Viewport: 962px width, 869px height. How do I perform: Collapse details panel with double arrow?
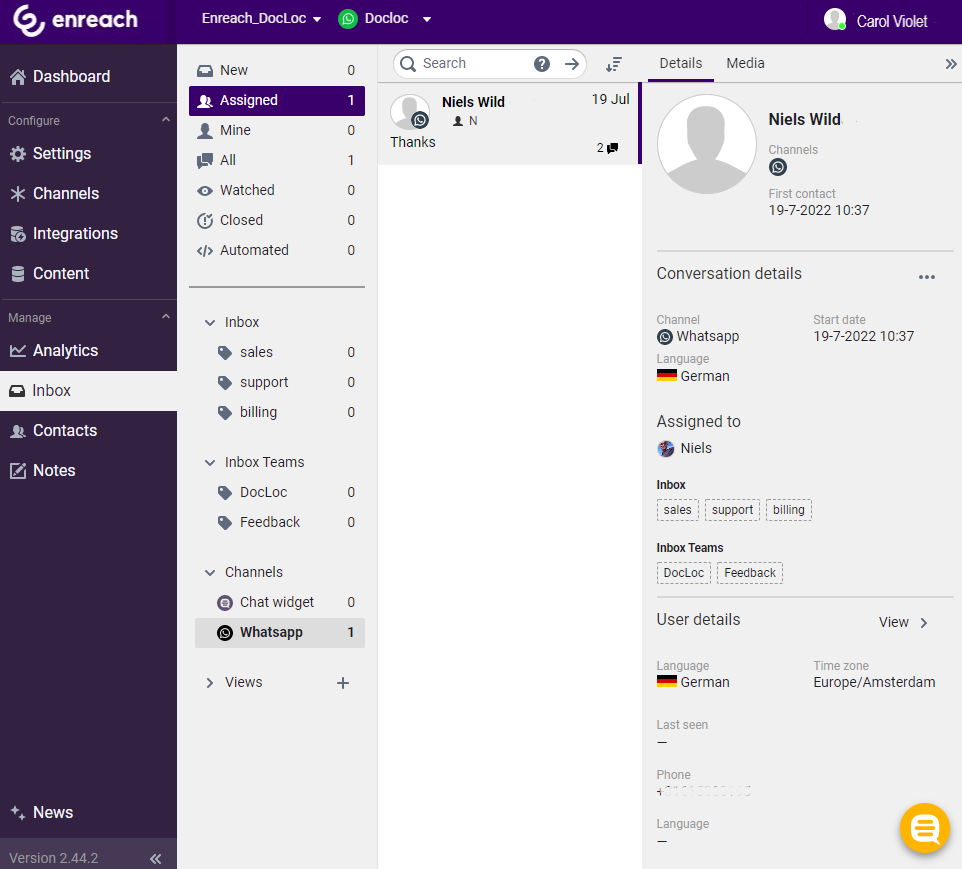(950, 64)
